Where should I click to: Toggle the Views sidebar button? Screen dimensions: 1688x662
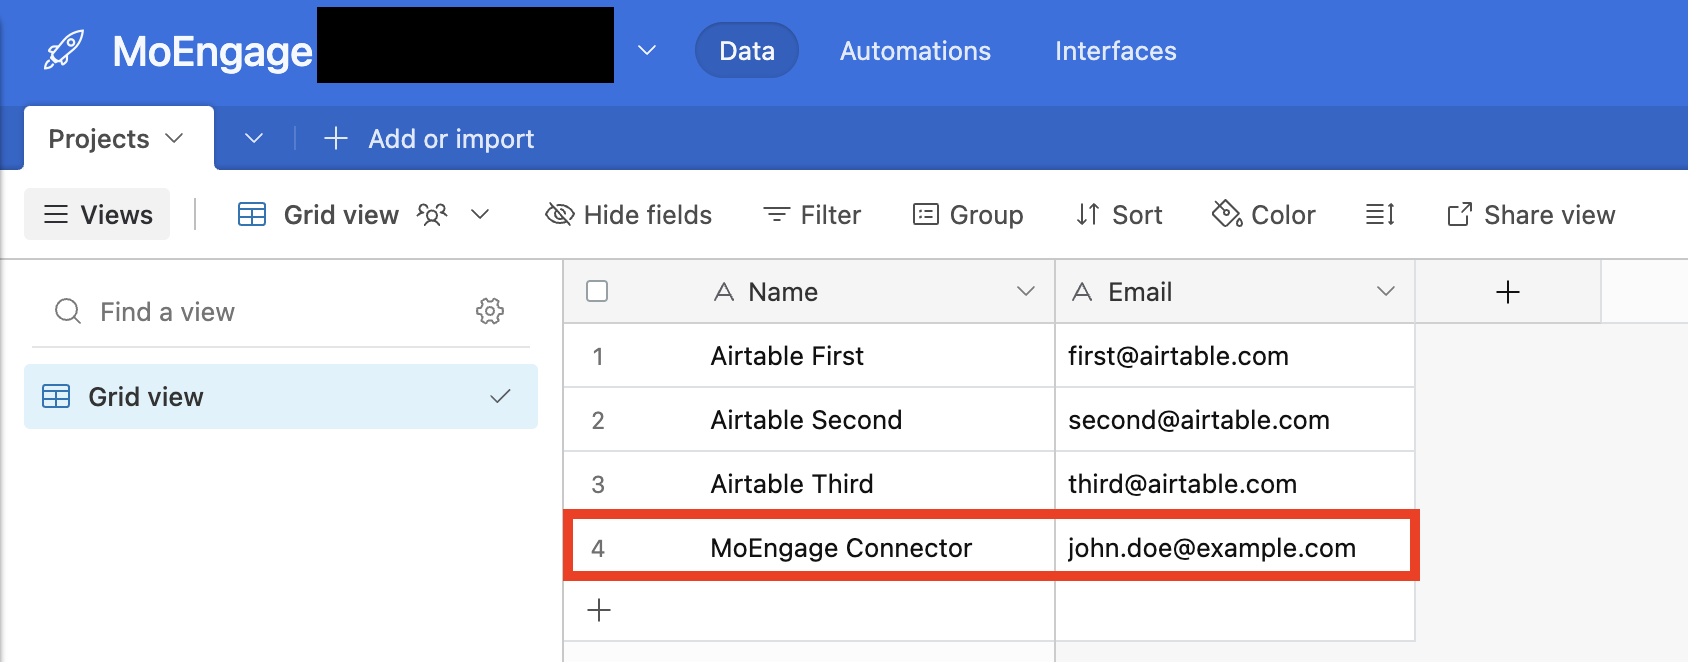pos(97,214)
